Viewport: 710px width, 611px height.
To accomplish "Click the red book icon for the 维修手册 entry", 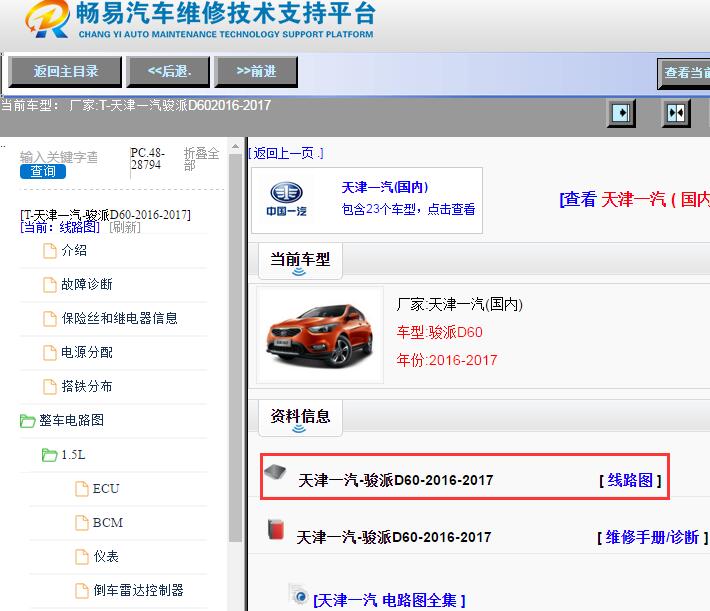I will [275, 529].
